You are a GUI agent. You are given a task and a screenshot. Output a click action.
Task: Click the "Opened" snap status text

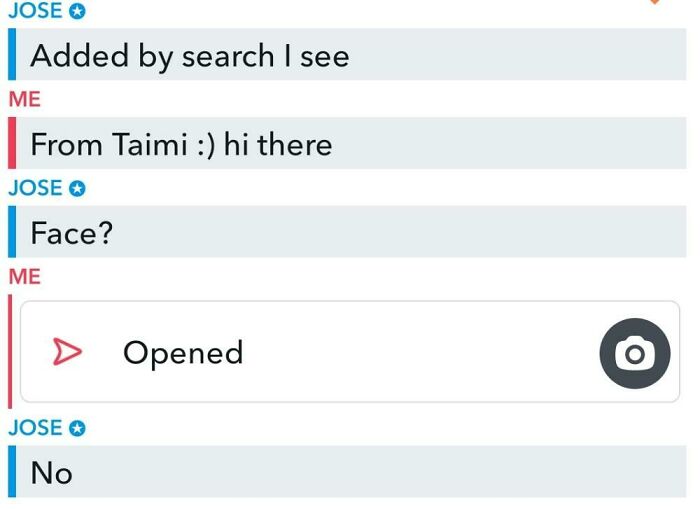coord(183,353)
